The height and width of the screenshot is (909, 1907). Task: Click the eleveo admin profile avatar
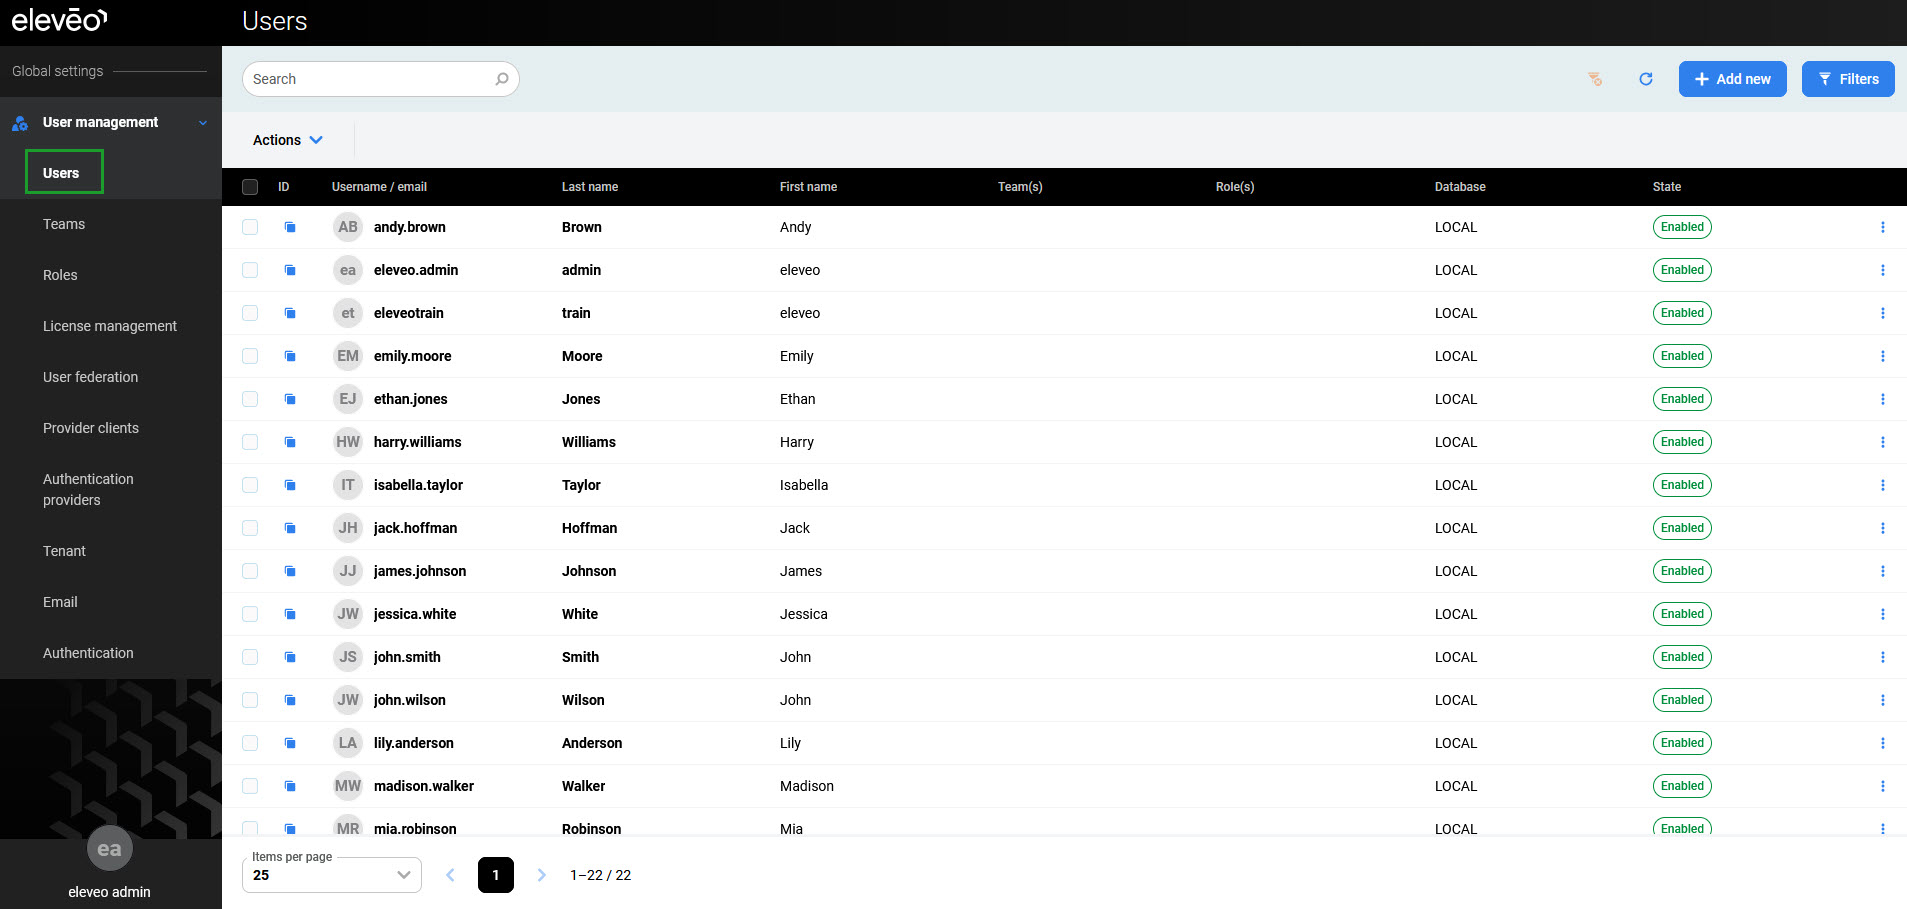pos(109,849)
